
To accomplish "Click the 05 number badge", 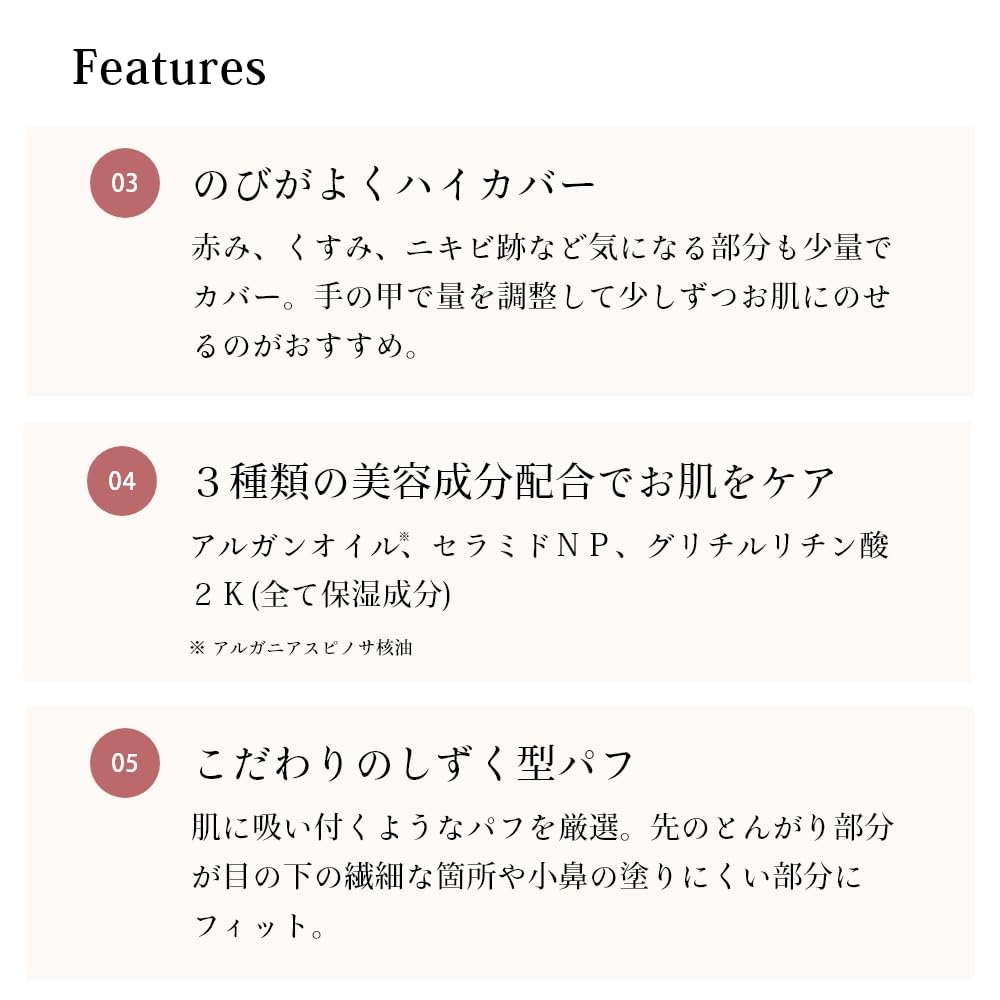I will (x=125, y=764).
